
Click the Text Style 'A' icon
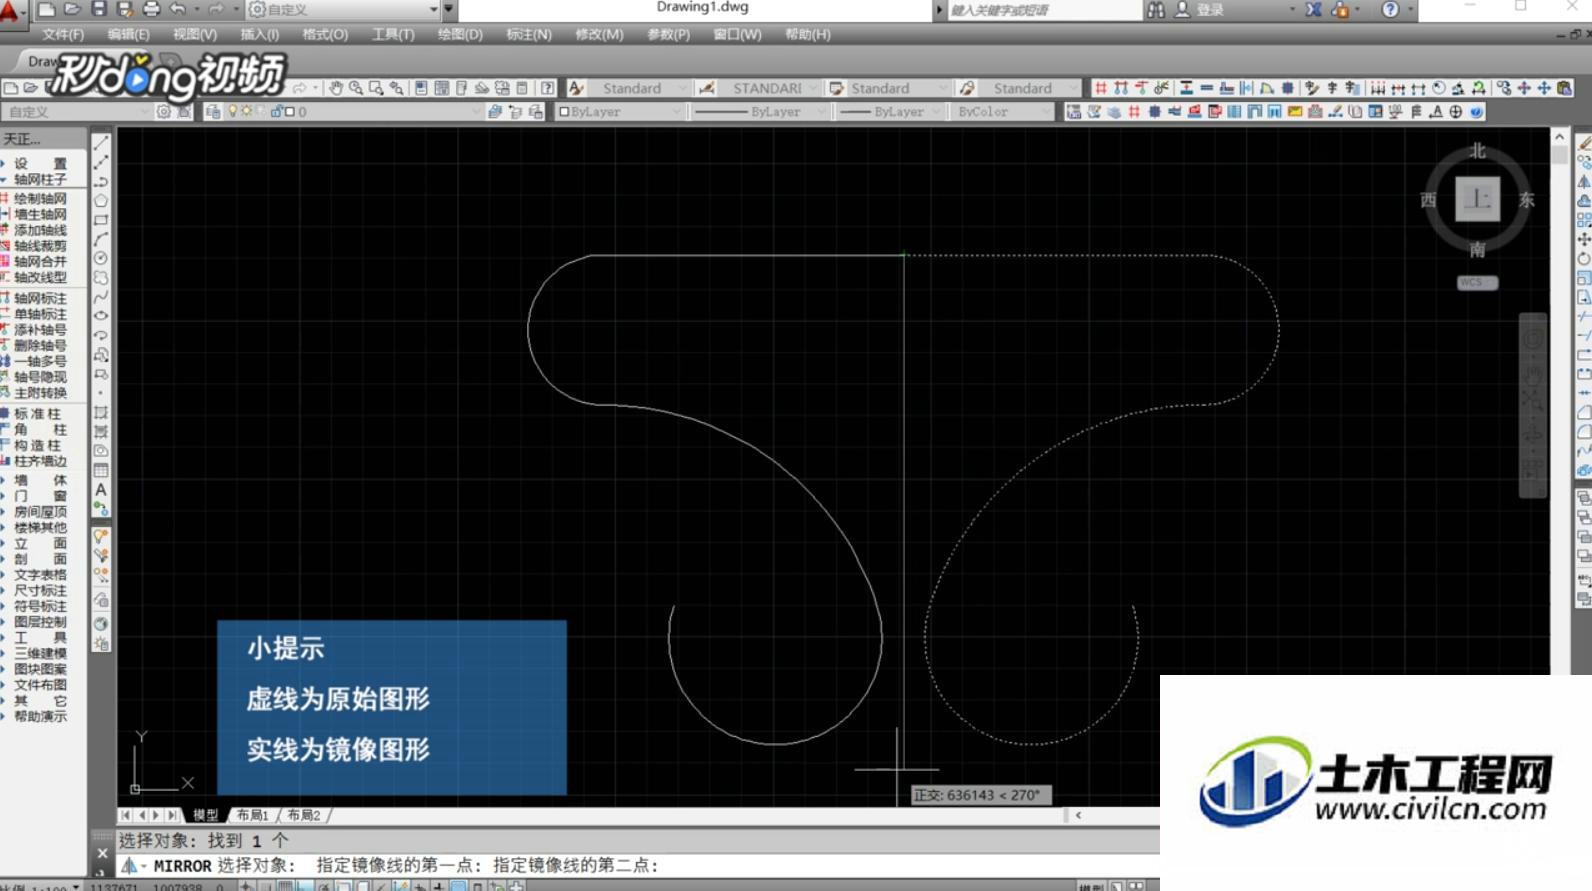click(576, 88)
